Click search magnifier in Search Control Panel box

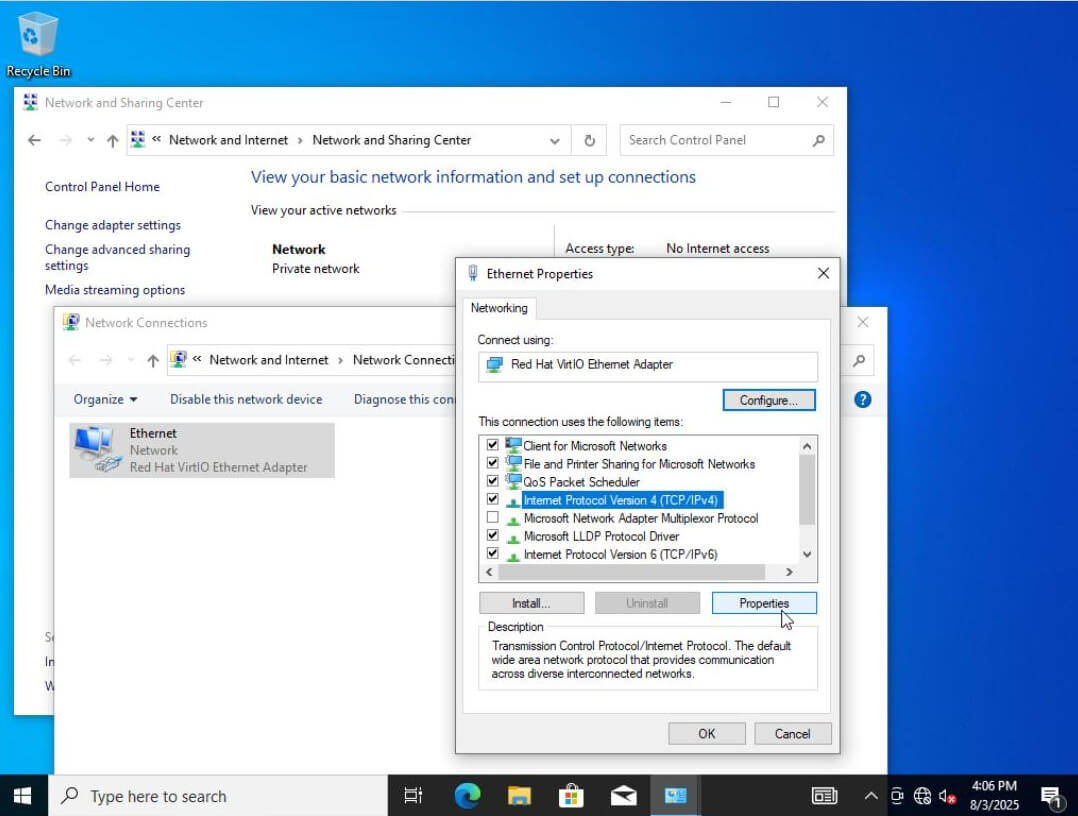click(818, 140)
